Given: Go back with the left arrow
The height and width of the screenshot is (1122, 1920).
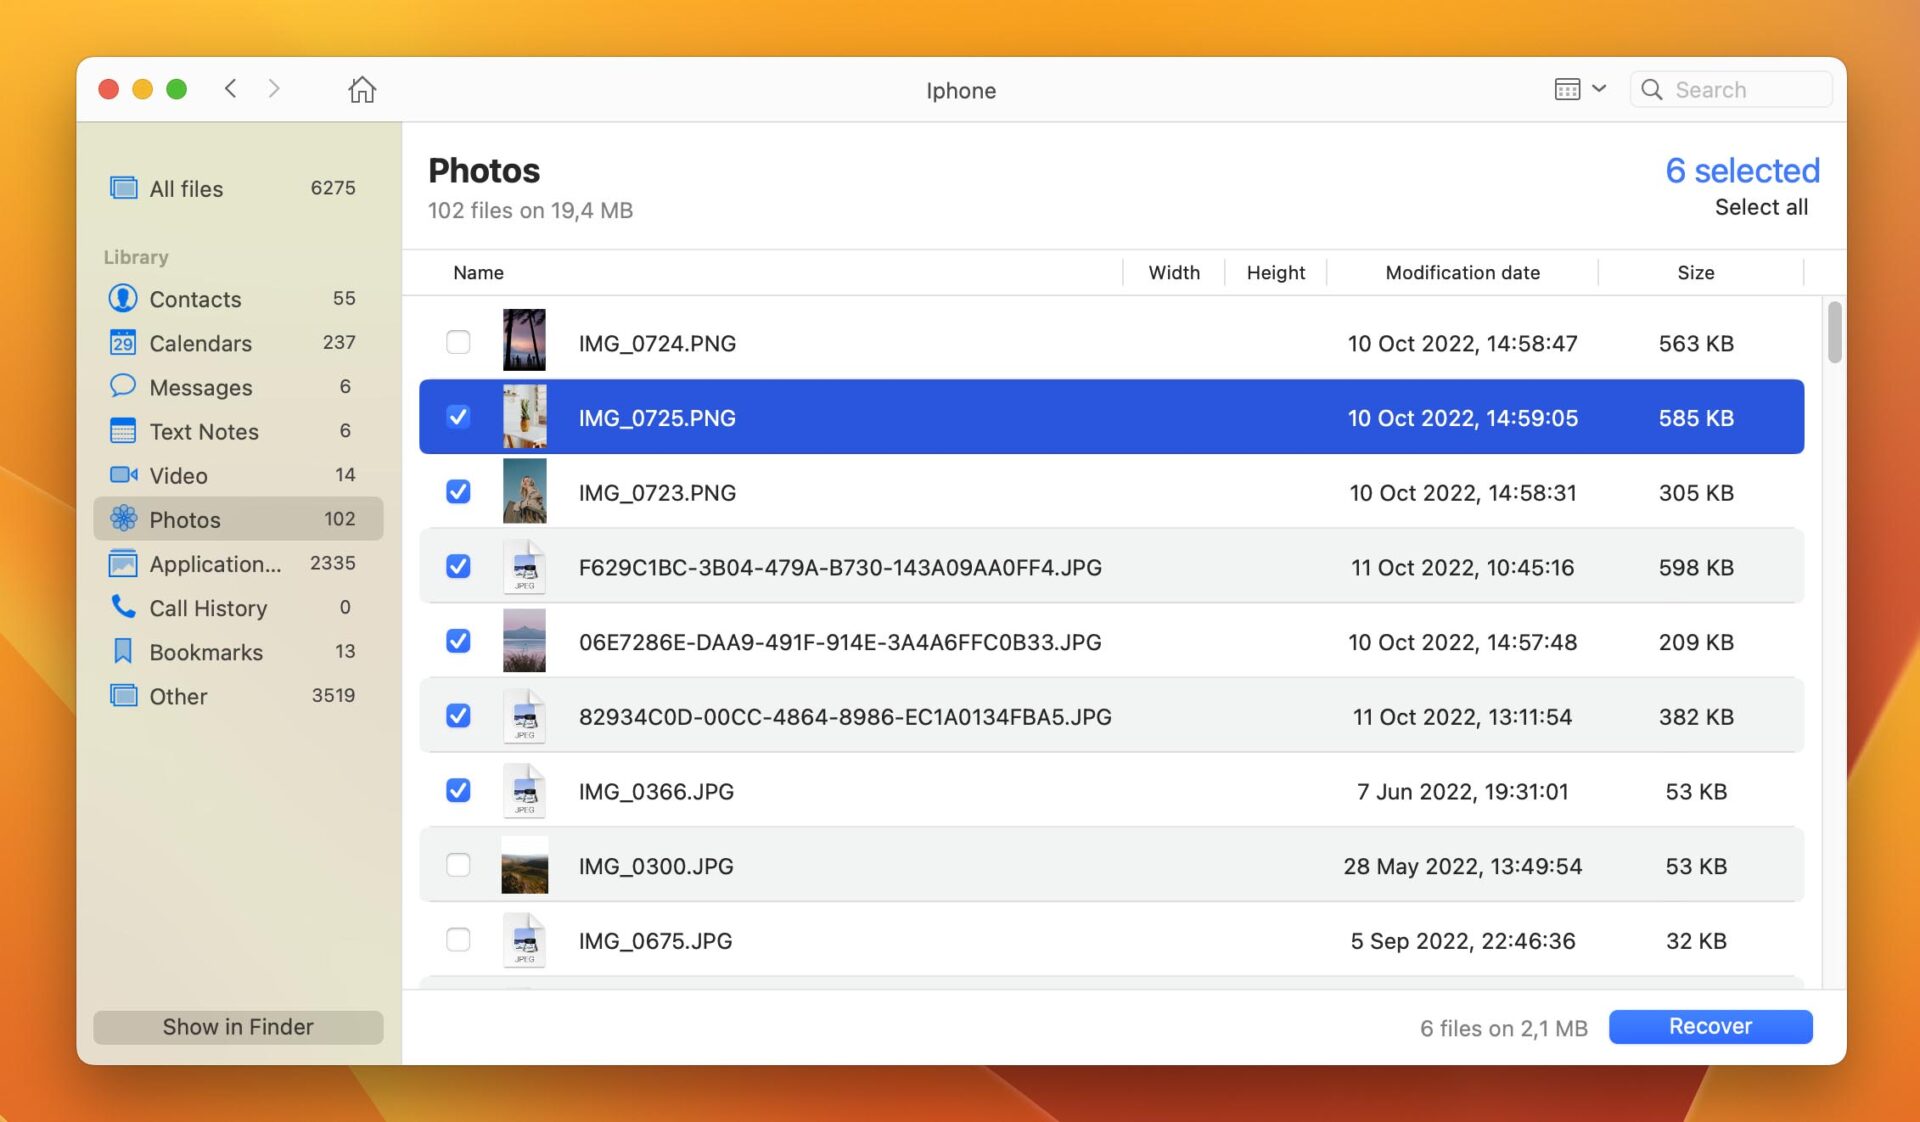Looking at the screenshot, I should point(230,89).
